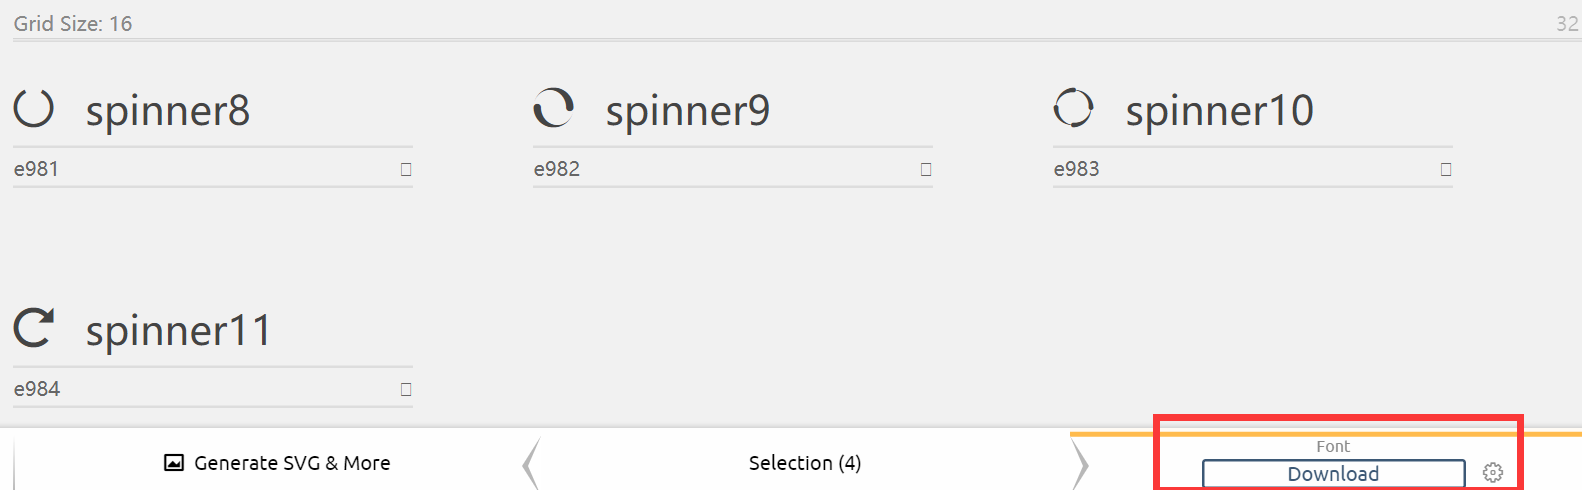1582x490 pixels.
Task: Open font preferences gear icon
Action: click(x=1493, y=473)
